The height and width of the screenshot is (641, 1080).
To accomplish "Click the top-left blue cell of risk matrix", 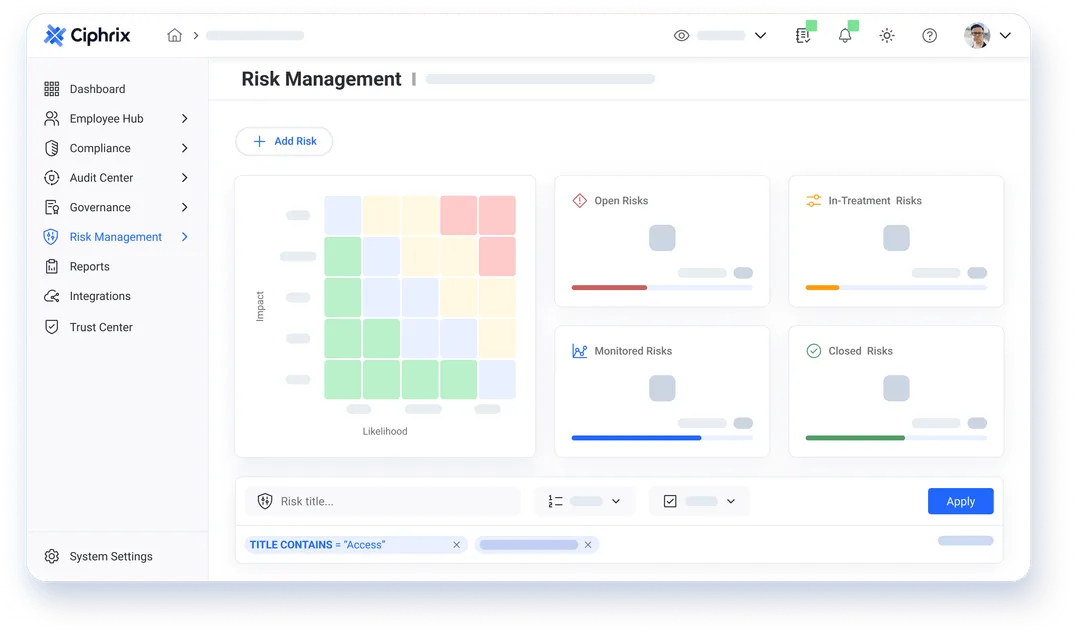I will (x=343, y=216).
